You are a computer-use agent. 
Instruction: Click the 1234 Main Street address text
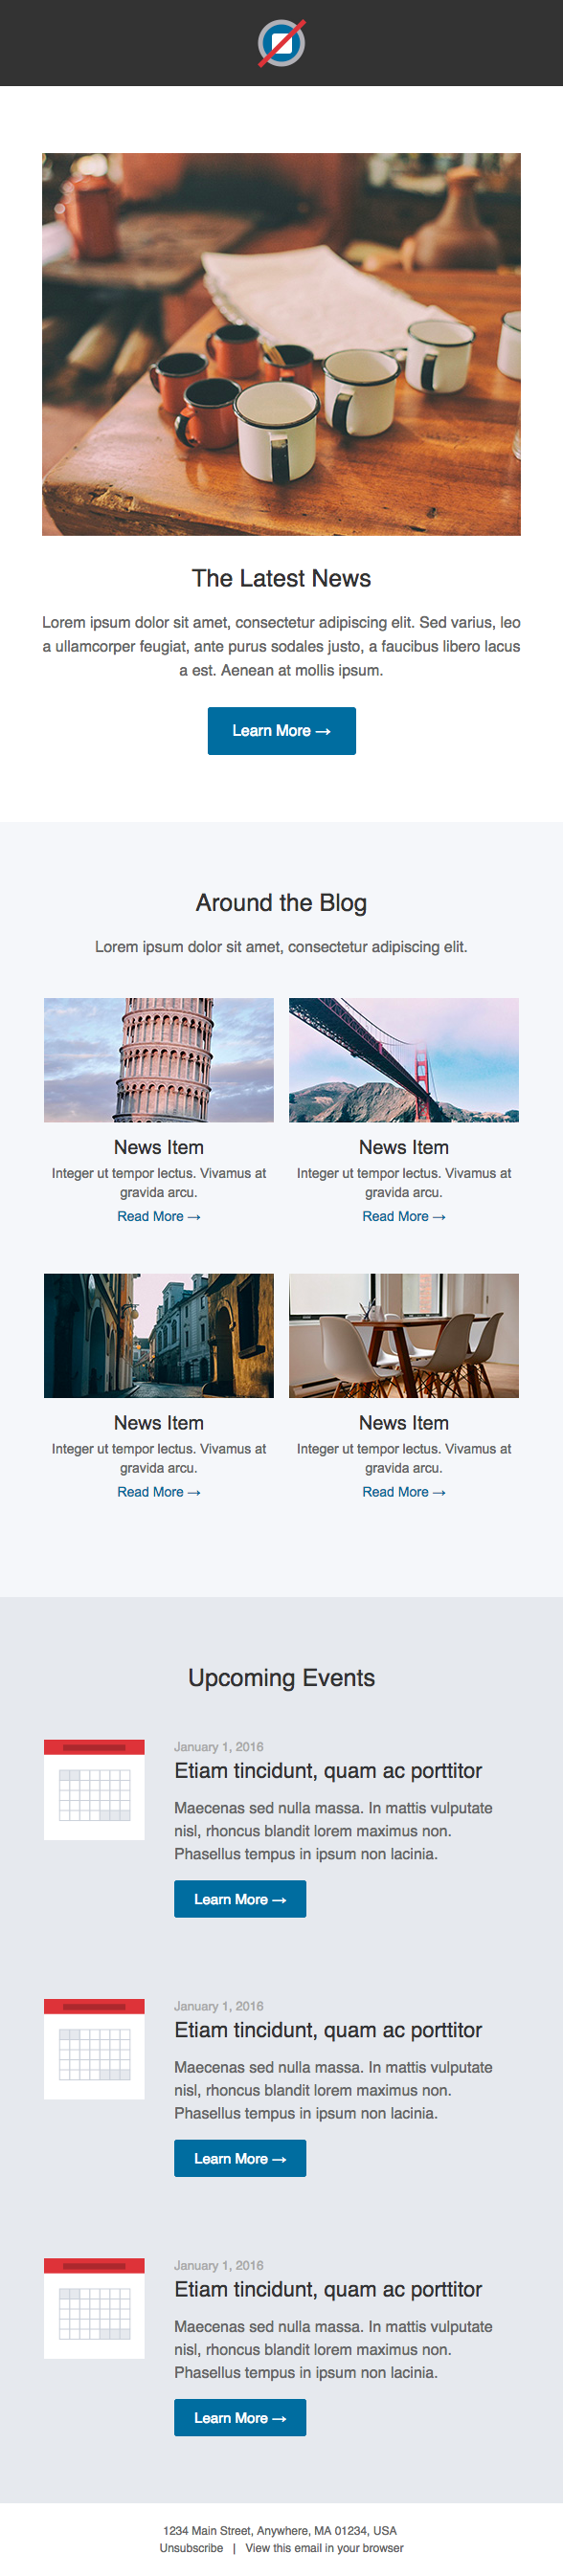(280, 2530)
